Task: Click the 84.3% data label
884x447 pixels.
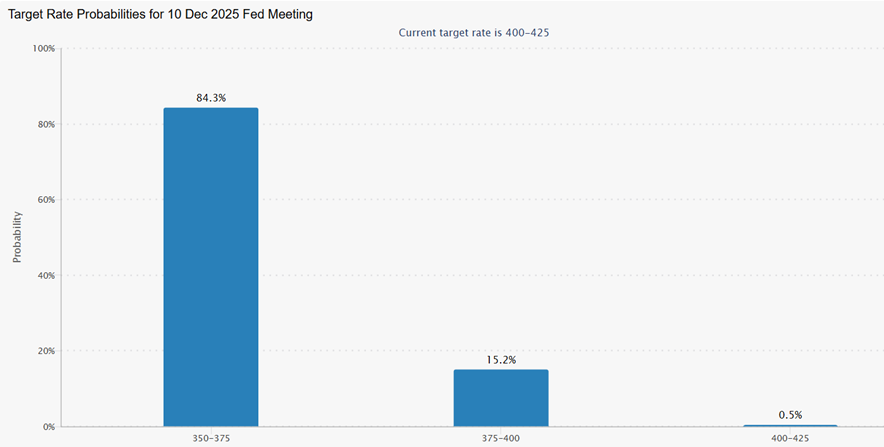Action: tap(211, 98)
